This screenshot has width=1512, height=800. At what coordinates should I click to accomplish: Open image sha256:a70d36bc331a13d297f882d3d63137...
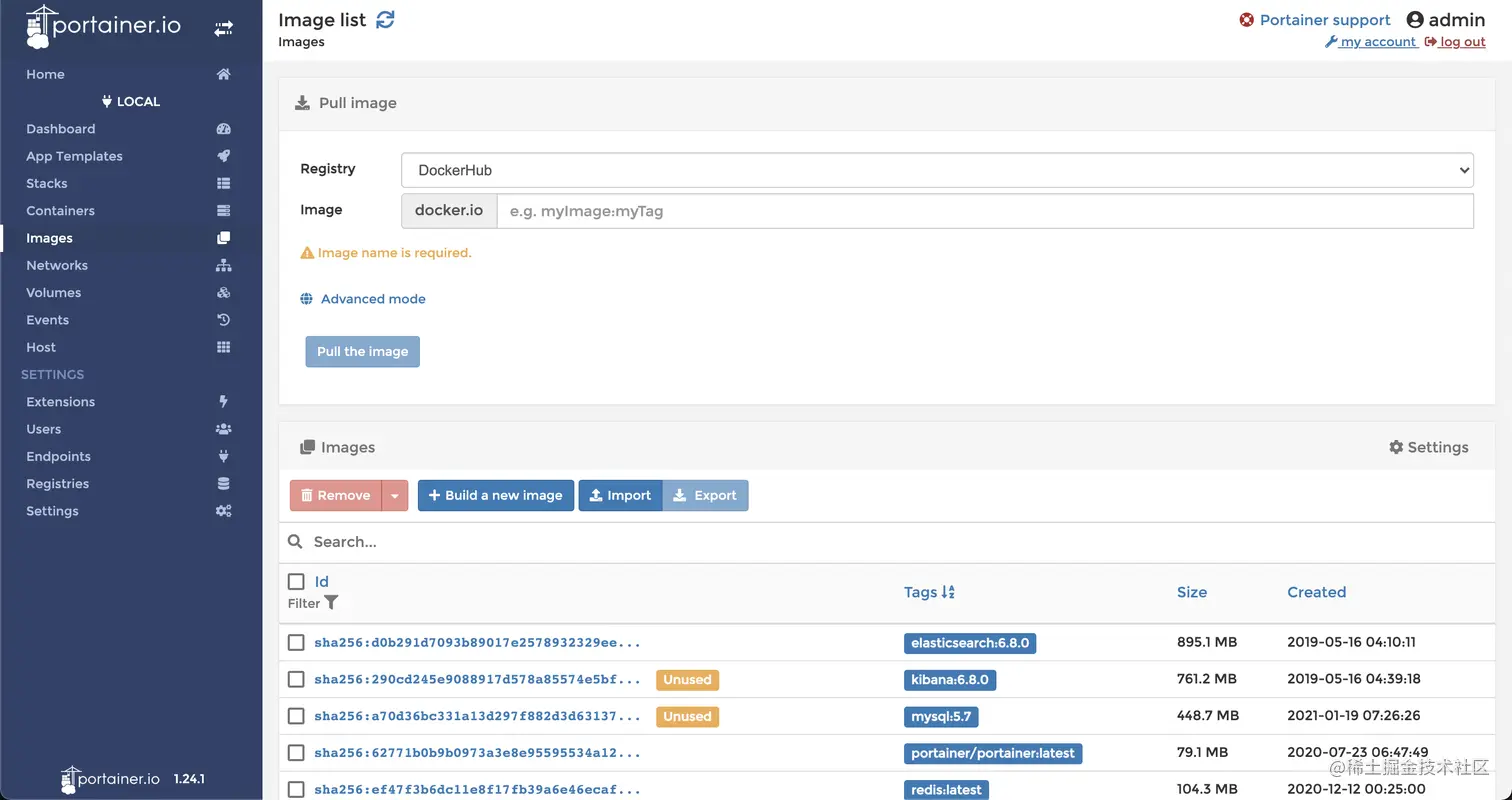477,716
